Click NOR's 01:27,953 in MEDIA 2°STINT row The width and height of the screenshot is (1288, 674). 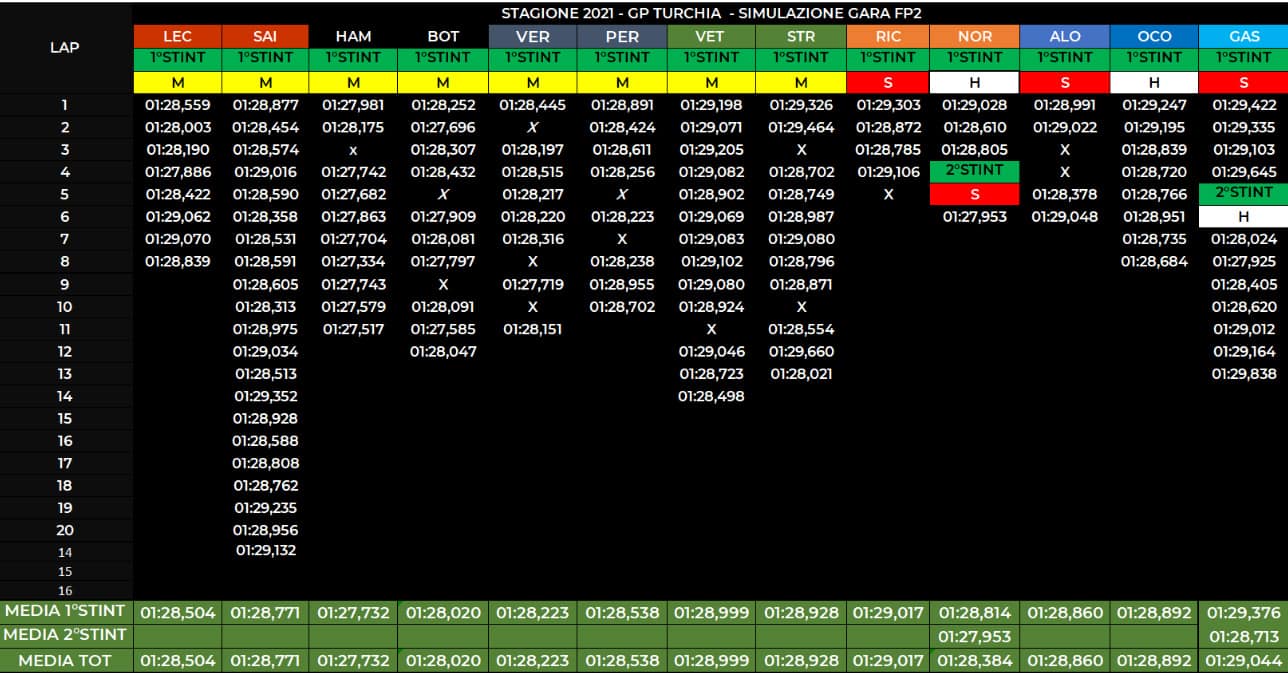pyautogui.click(x=974, y=636)
